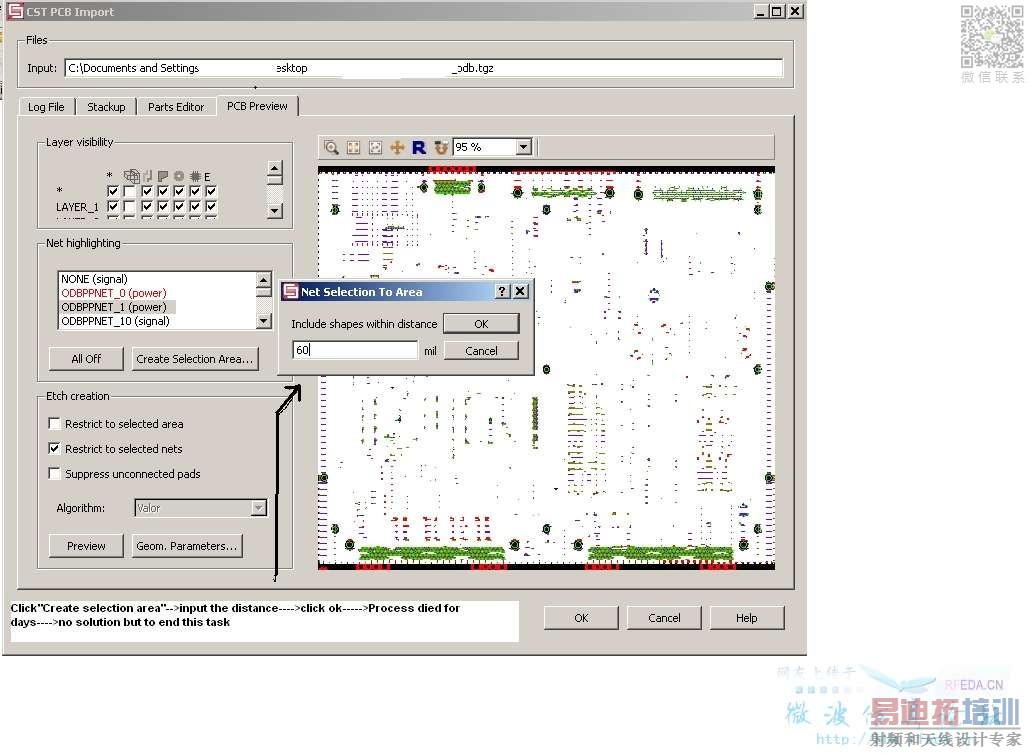Viewport: 1029px width, 754px height.
Task: Click the blue R reset view icon
Action: click(x=419, y=148)
